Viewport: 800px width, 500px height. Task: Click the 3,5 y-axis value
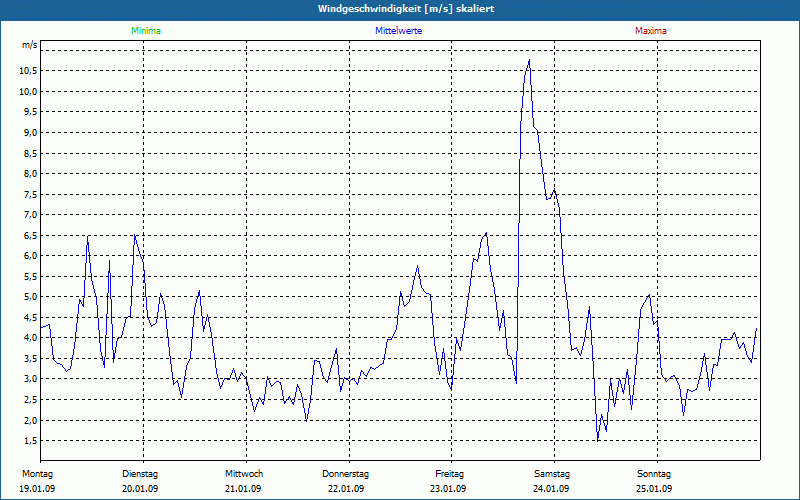point(30,359)
